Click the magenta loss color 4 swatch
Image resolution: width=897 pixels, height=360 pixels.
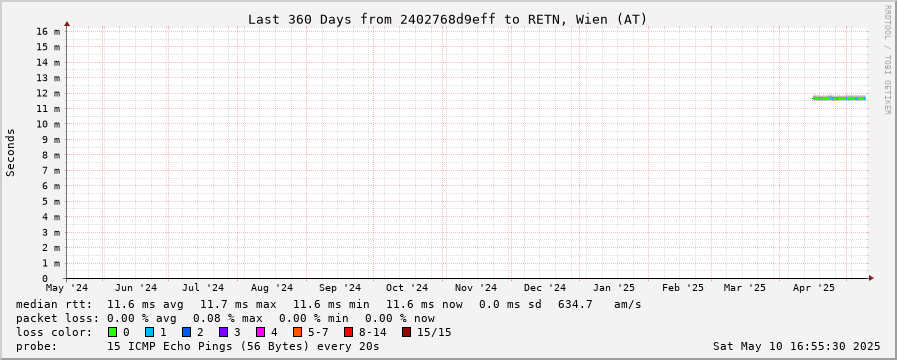click(x=260, y=332)
